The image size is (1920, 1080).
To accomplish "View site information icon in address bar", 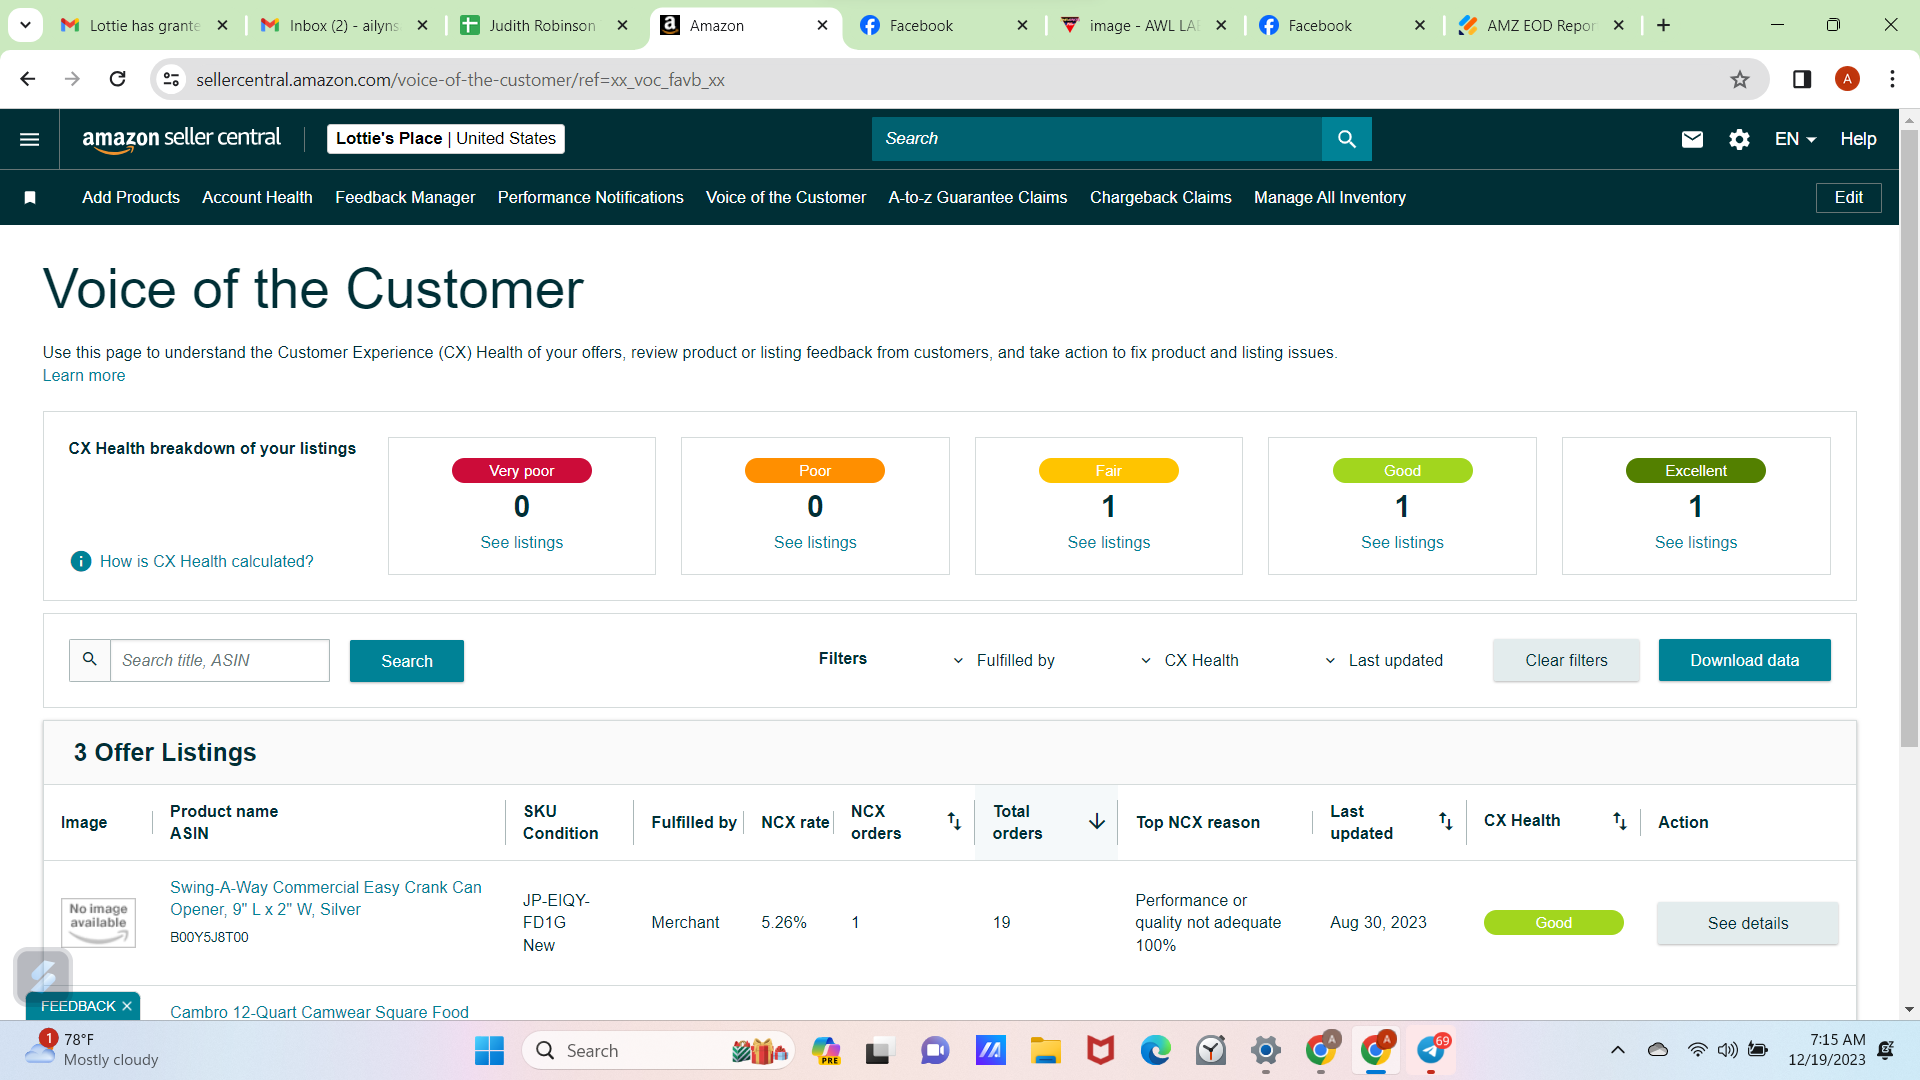I will (x=172, y=79).
